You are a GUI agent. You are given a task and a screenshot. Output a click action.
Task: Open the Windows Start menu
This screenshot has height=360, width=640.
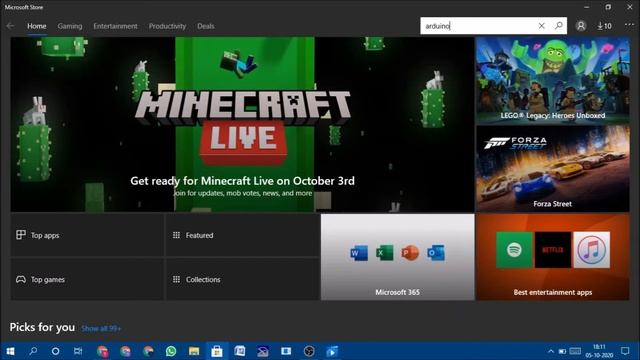(x=11, y=351)
